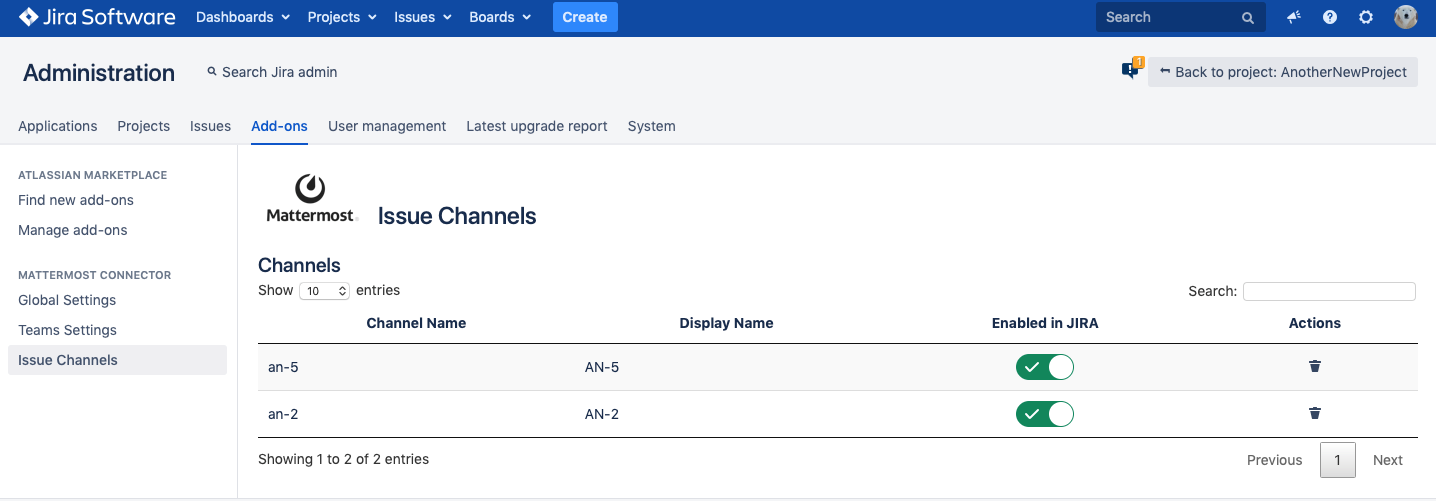Click the Jira Software logo
Image resolution: width=1436 pixels, height=501 pixels.
(97, 17)
